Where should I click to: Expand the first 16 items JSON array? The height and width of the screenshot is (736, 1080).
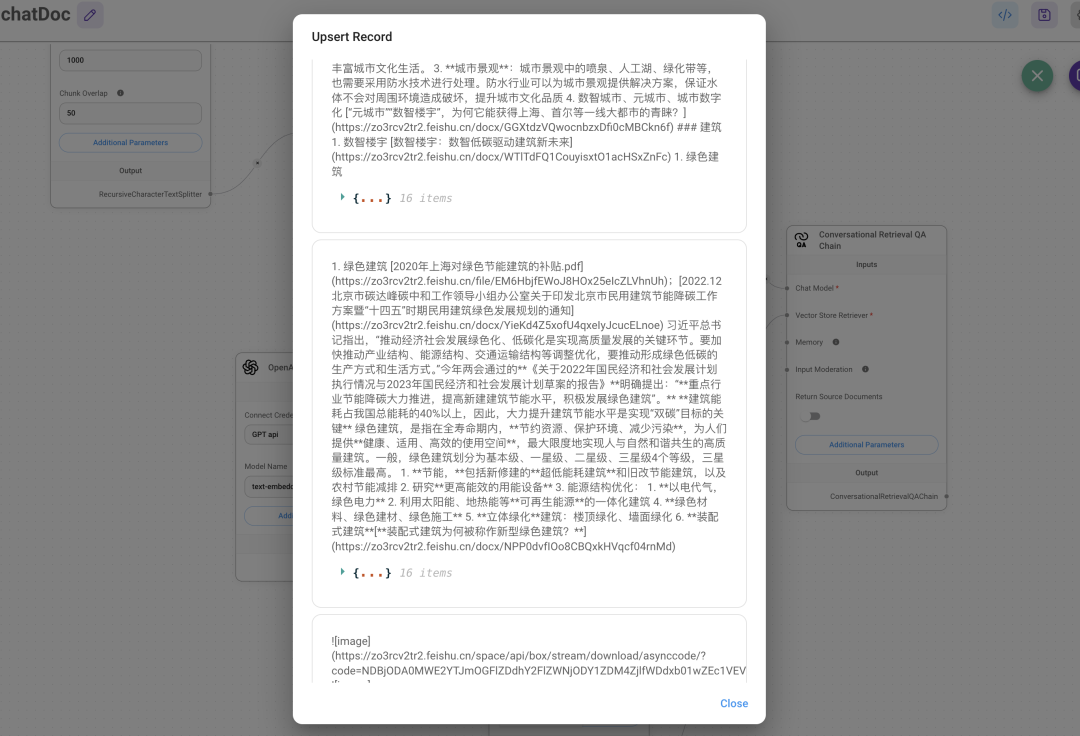click(x=343, y=197)
